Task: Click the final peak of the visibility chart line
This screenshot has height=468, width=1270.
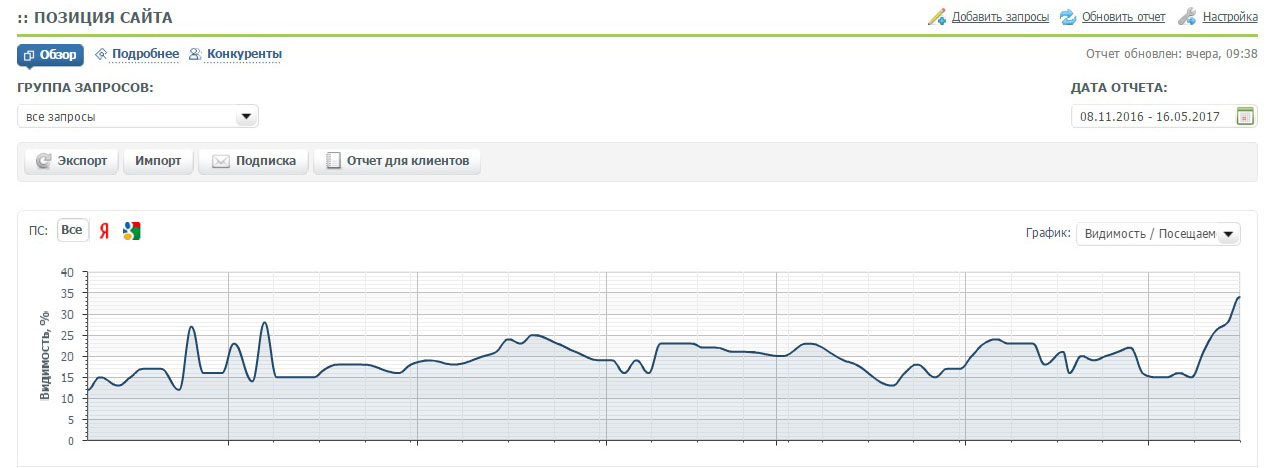Action: click(1239, 297)
